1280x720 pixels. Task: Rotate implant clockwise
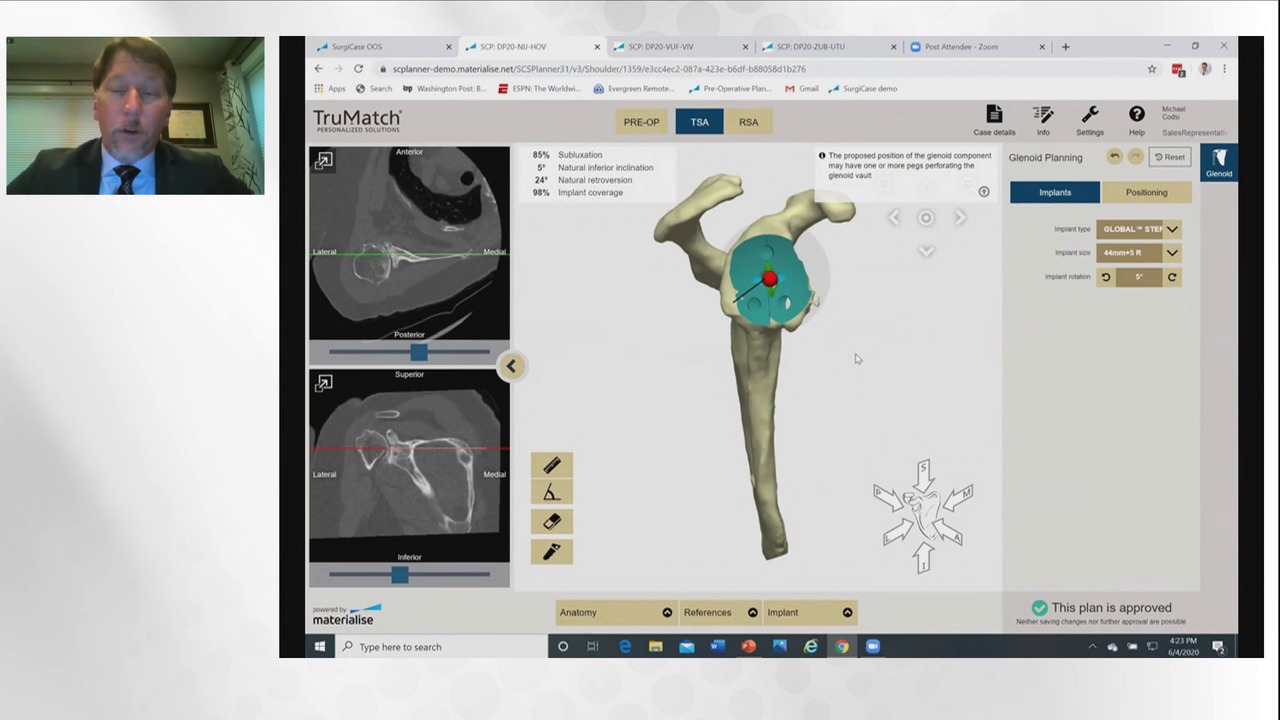[1172, 277]
